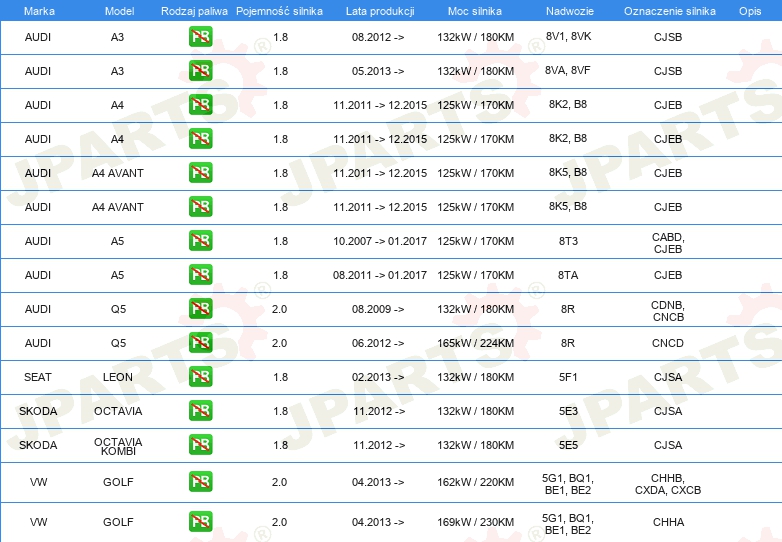782x542 pixels.
Task: Click the fuel icon in the GOLF 162kW row
Action: (200, 482)
